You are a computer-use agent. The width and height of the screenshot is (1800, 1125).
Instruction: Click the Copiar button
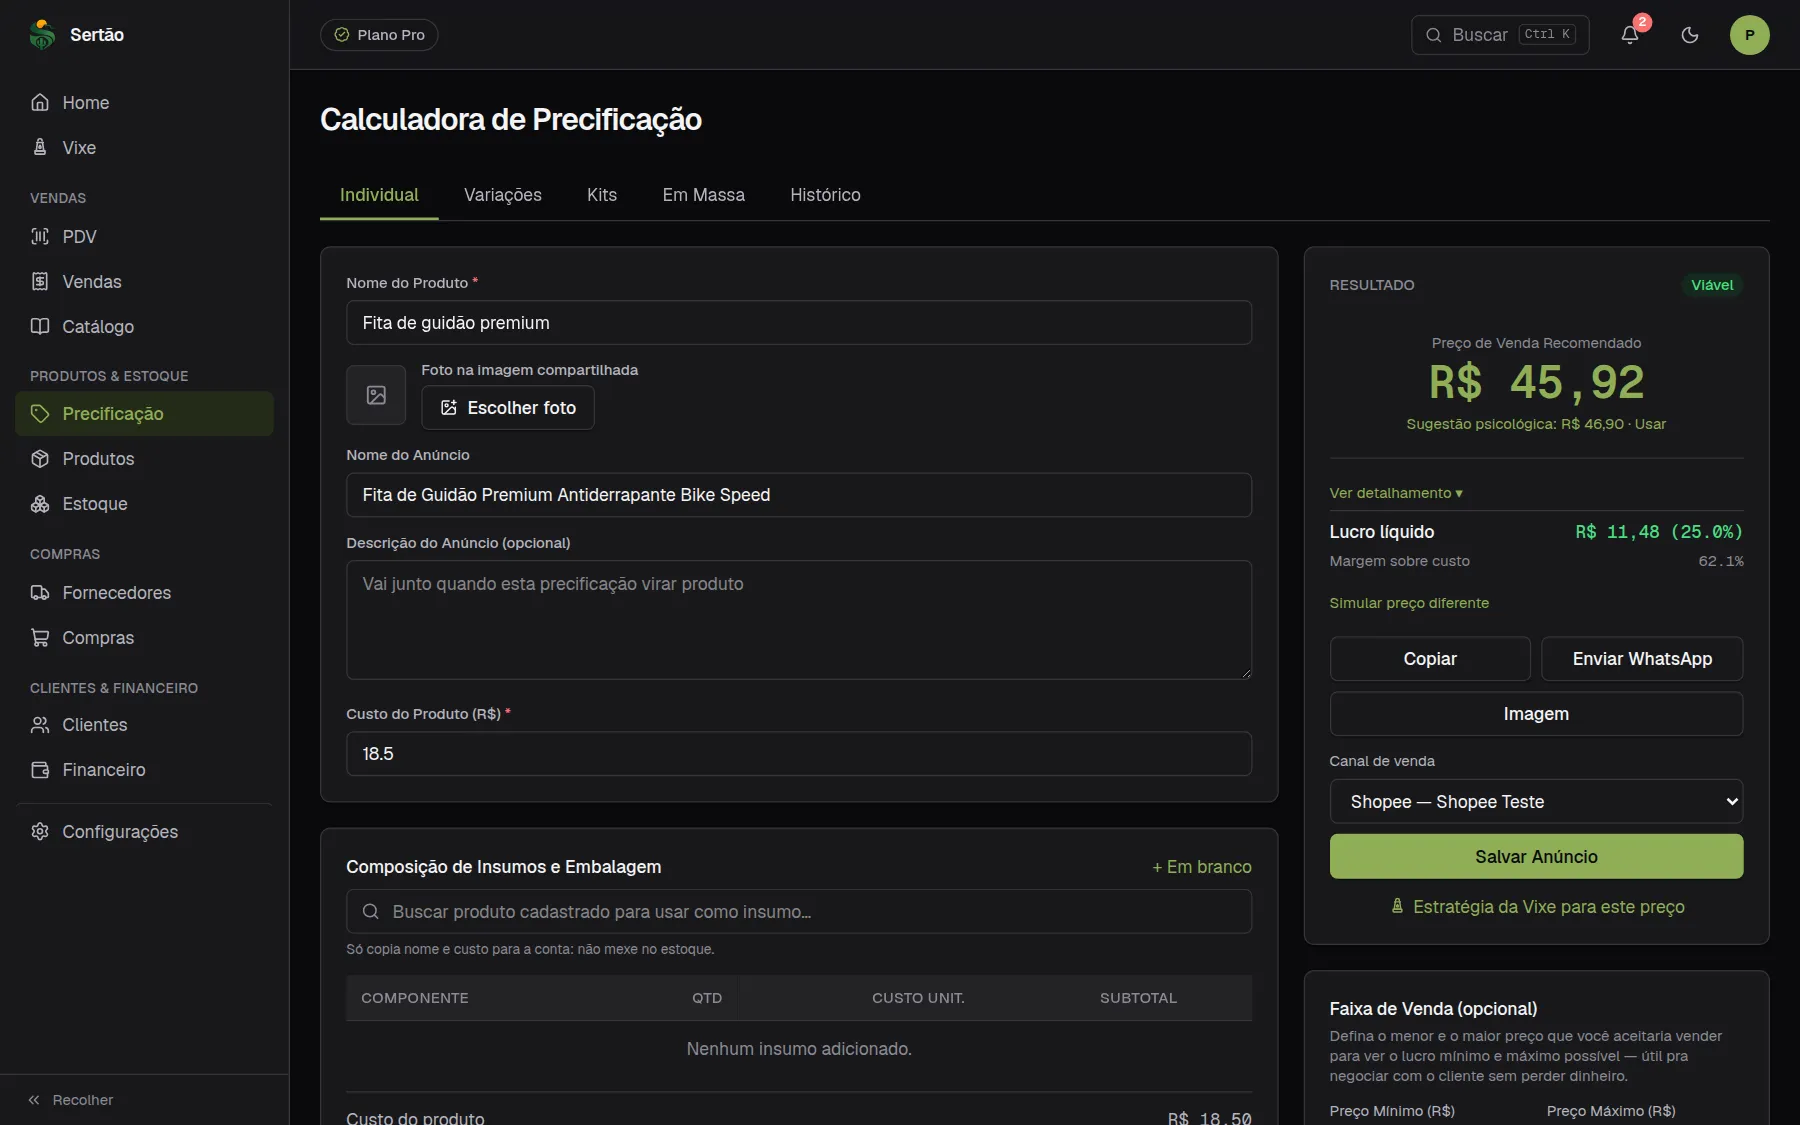tap(1430, 659)
